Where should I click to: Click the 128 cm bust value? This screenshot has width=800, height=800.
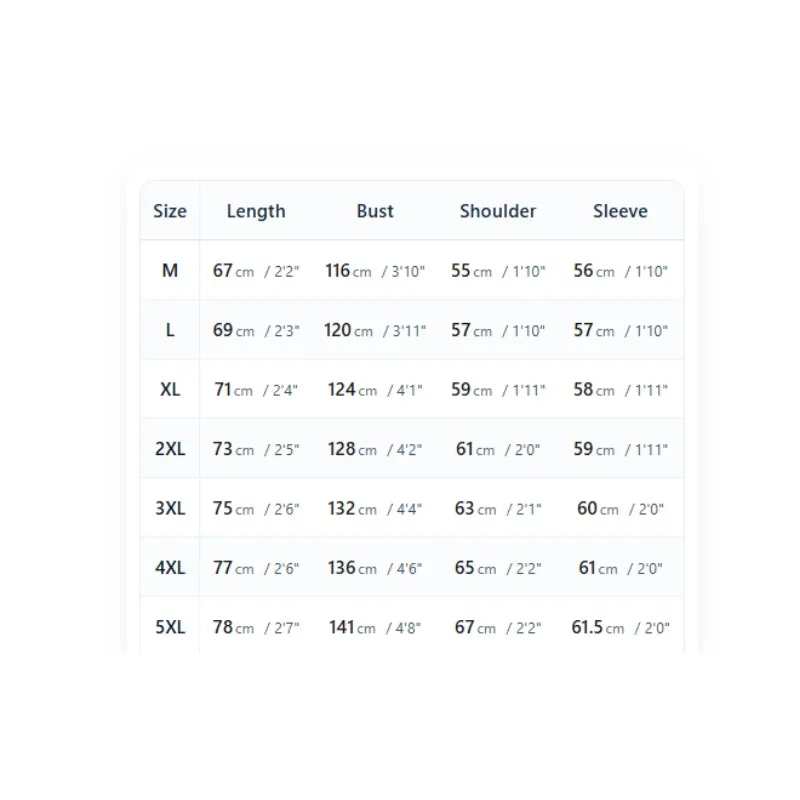(x=375, y=449)
